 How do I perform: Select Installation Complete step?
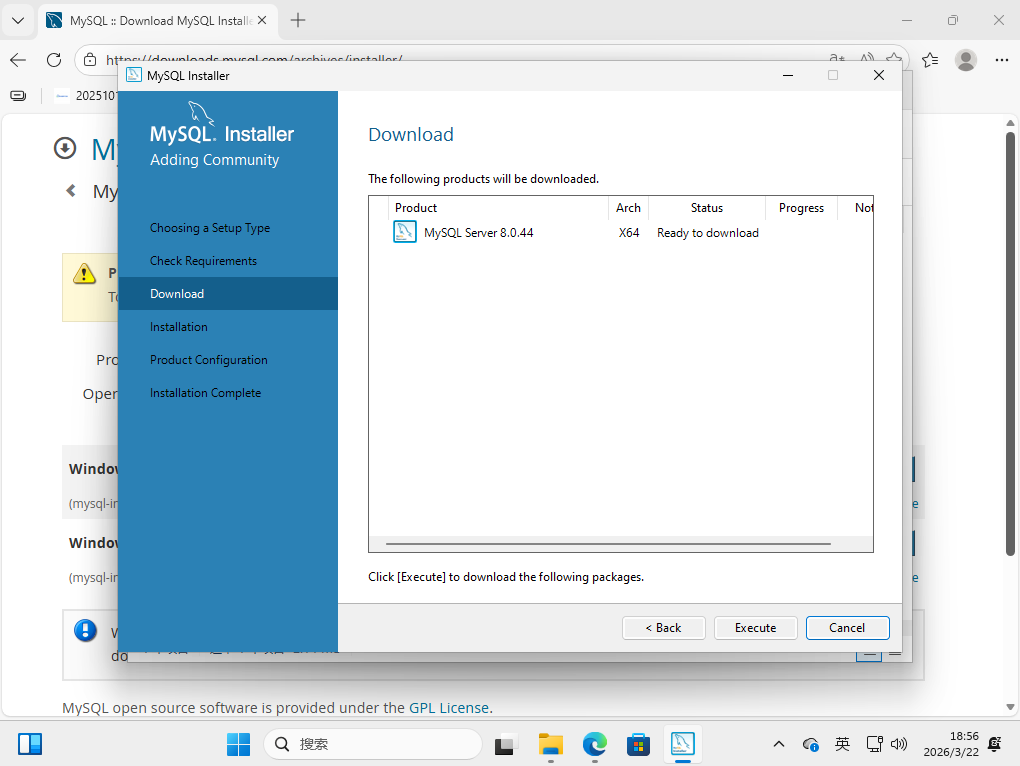[205, 393]
